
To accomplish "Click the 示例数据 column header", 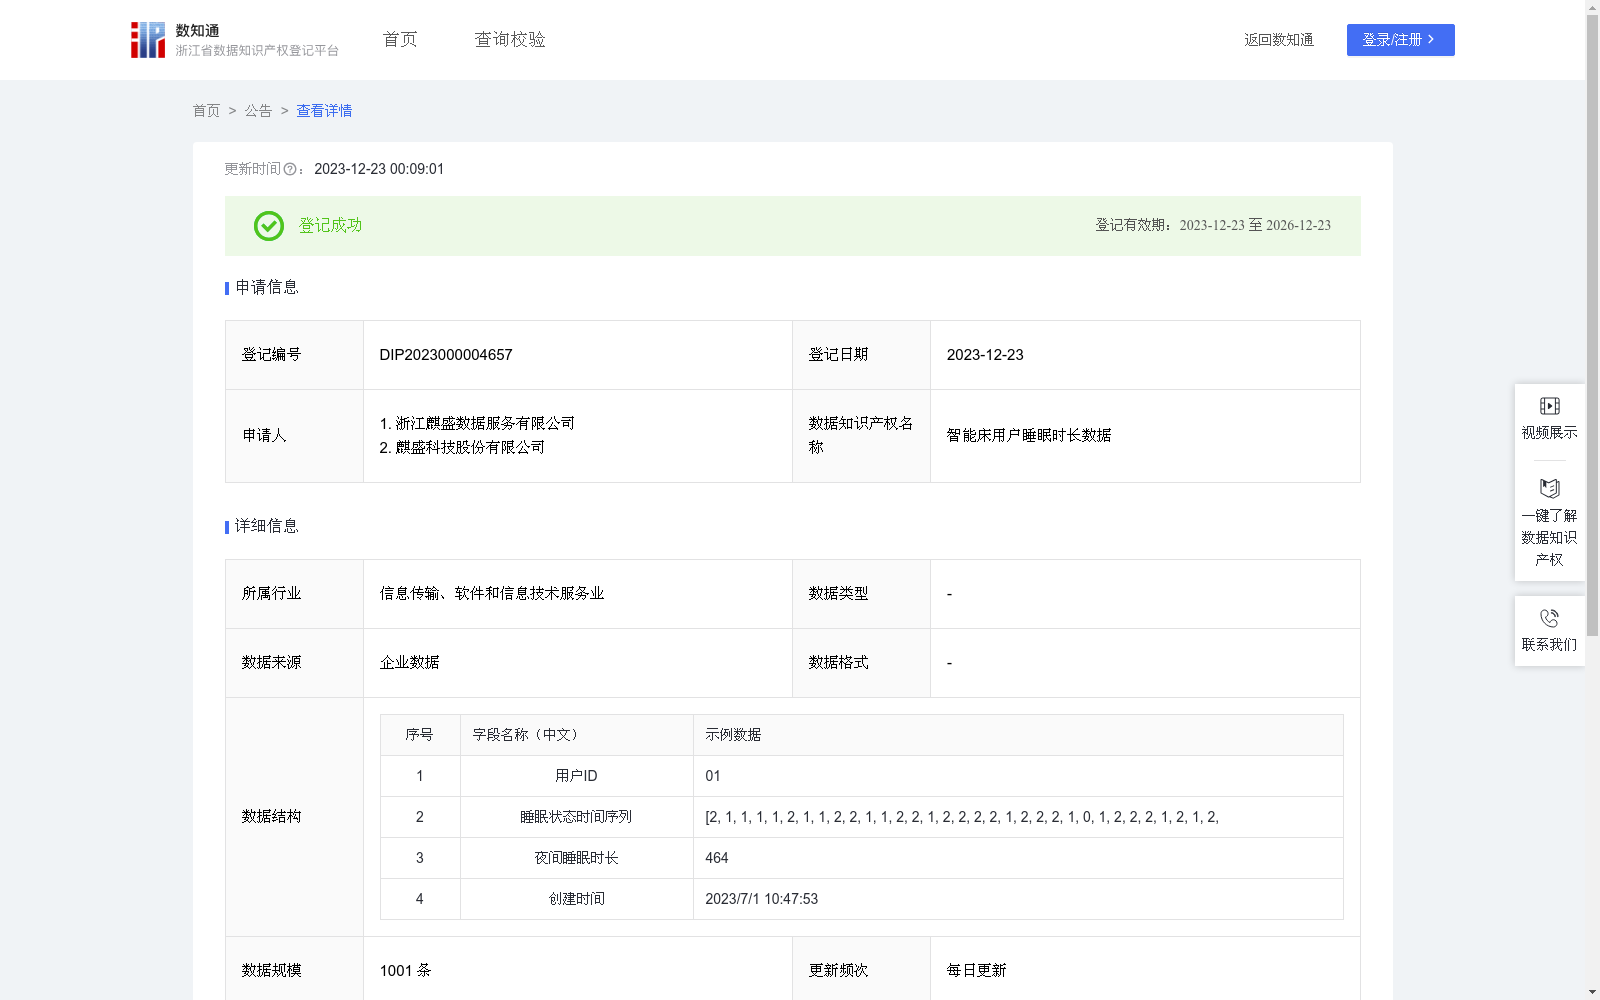I will point(733,735).
